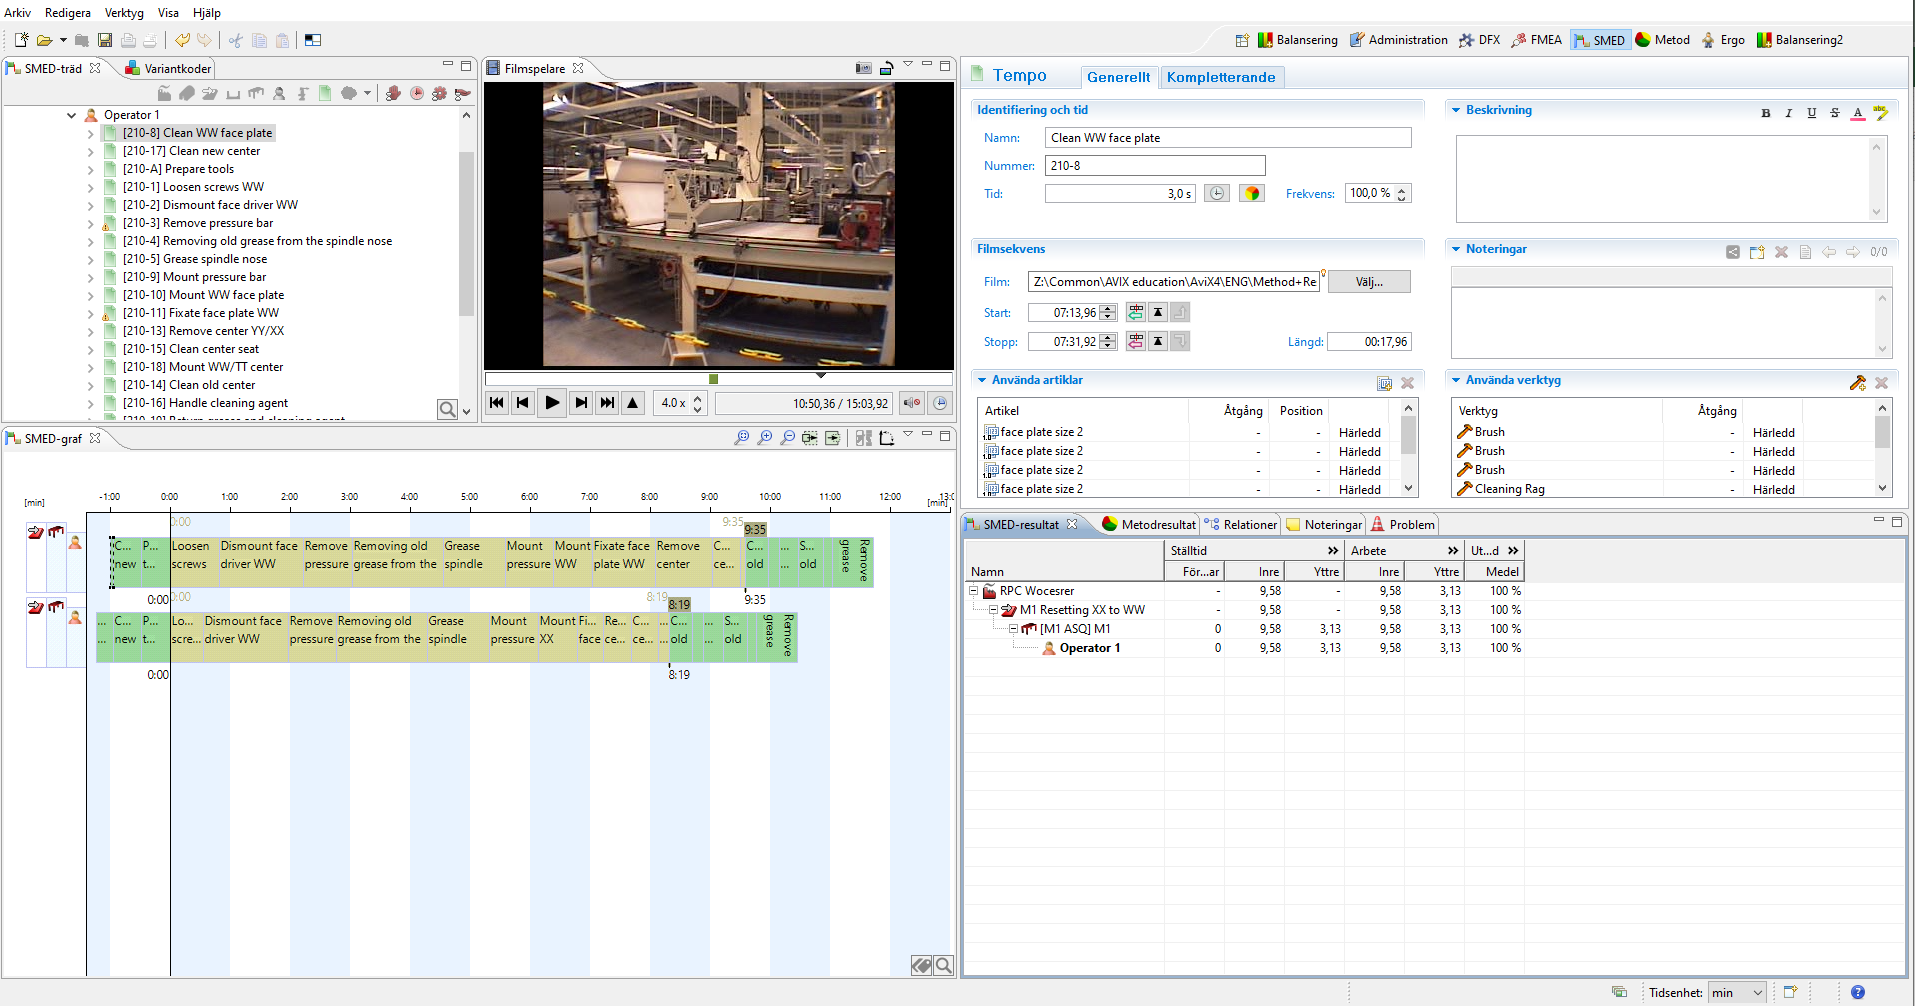
Task: Click the Undo arrow in the main toolbar
Action: [x=182, y=40]
